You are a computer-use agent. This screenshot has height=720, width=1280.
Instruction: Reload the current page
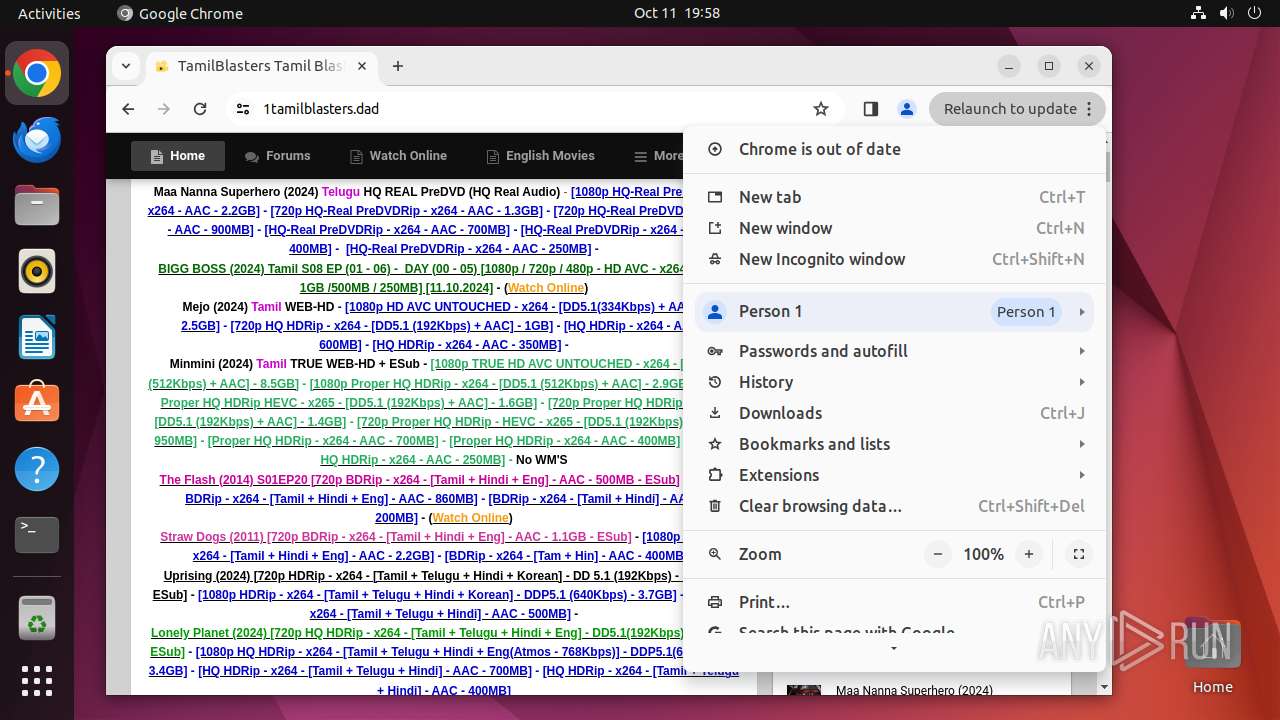pyautogui.click(x=200, y=109)
